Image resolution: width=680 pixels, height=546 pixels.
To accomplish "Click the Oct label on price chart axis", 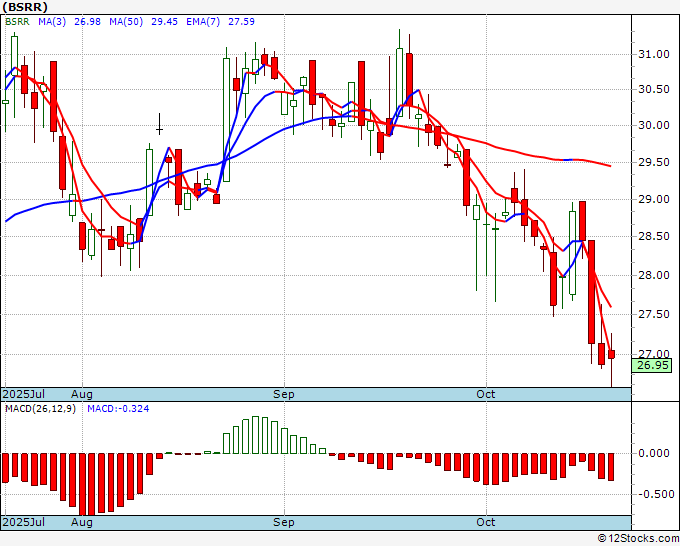I will click(485, 394).
